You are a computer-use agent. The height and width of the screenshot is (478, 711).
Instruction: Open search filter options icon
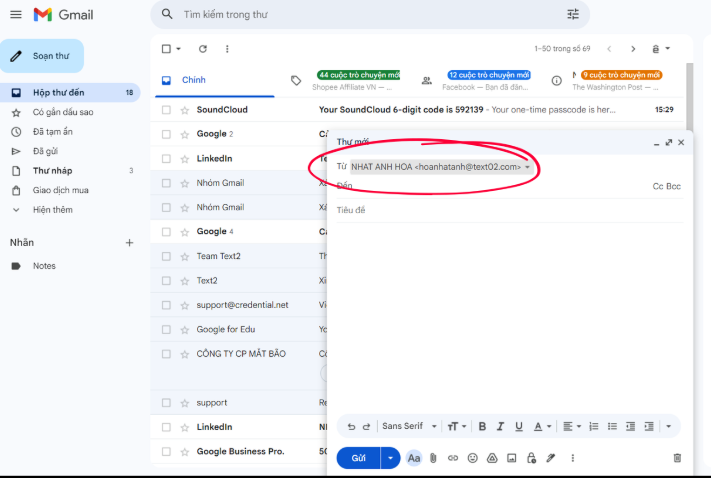[x=573, y=14]
